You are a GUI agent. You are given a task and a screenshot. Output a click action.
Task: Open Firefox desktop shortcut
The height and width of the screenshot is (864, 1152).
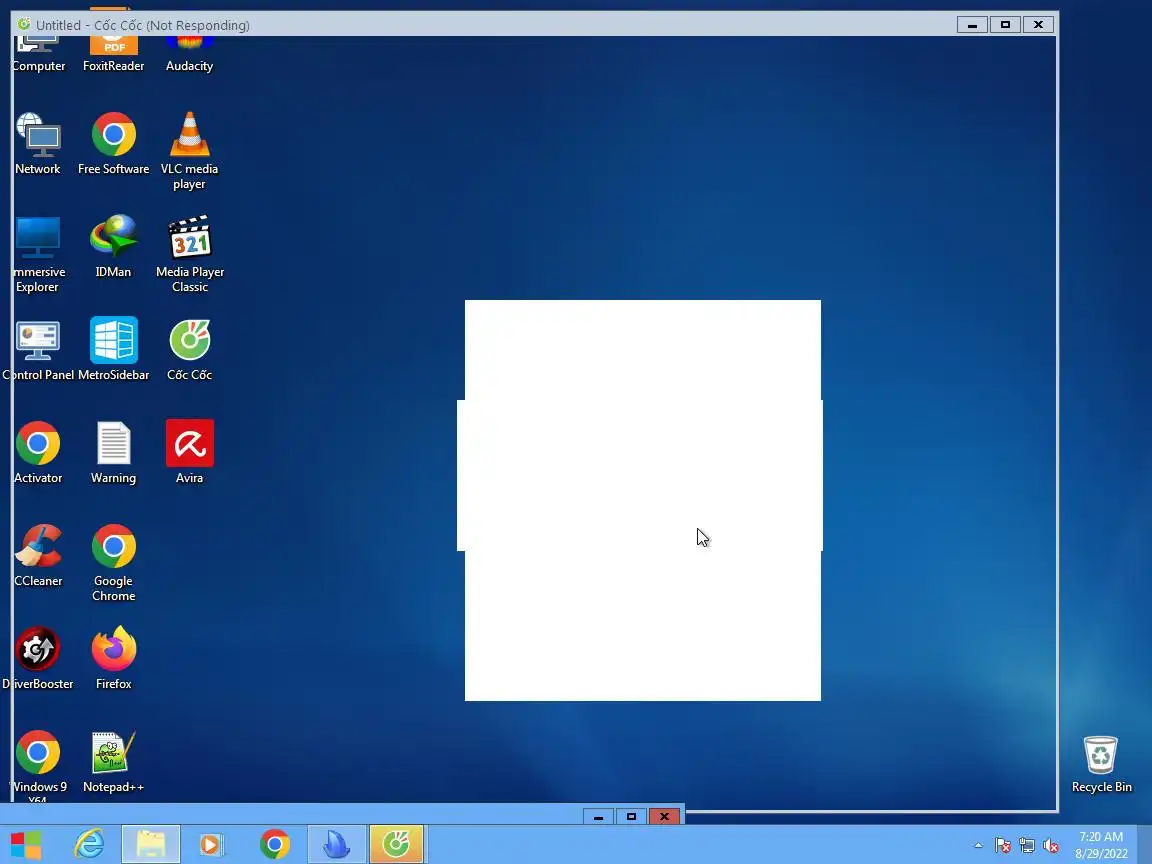coord(113,658)
